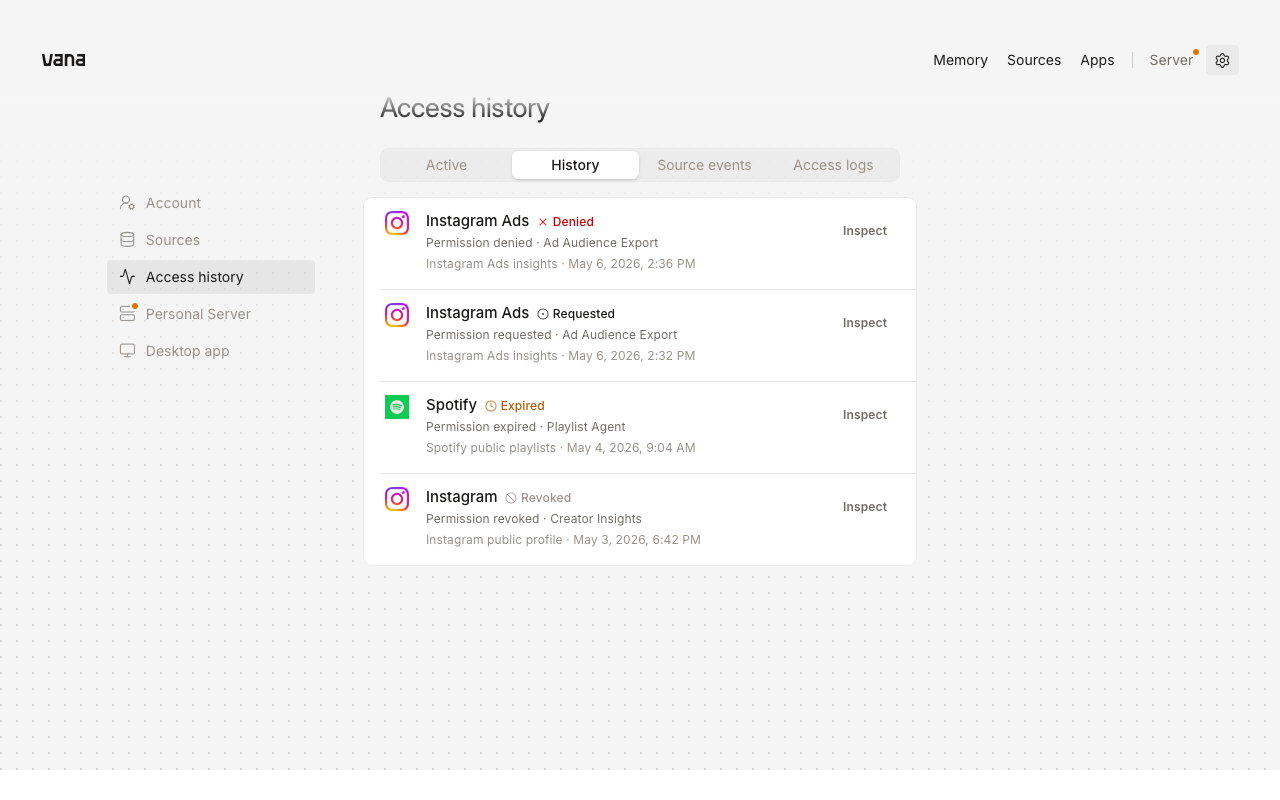Screen dimensions: 1280x800
Task: Click the 'Requested' status label
Action: point(584,314)
